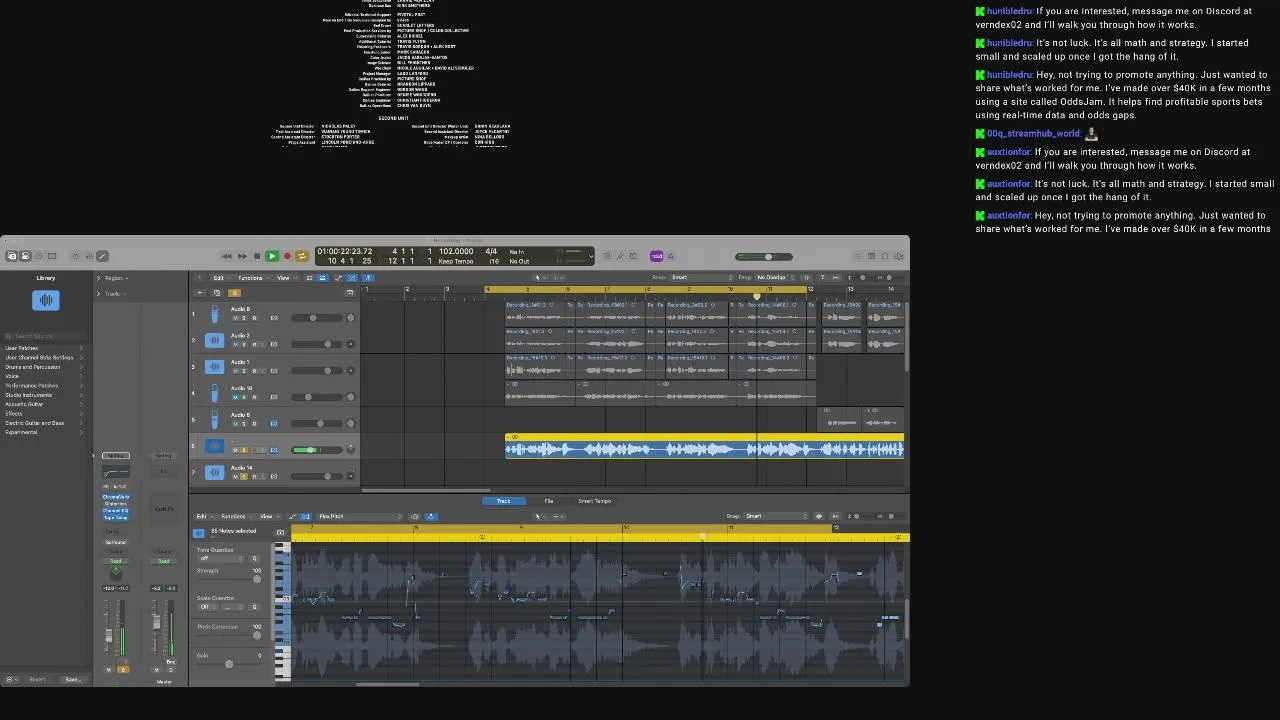Click the Channel EQ plugin slot
This screenshot has height=720, width=1280.
[116, 510]
